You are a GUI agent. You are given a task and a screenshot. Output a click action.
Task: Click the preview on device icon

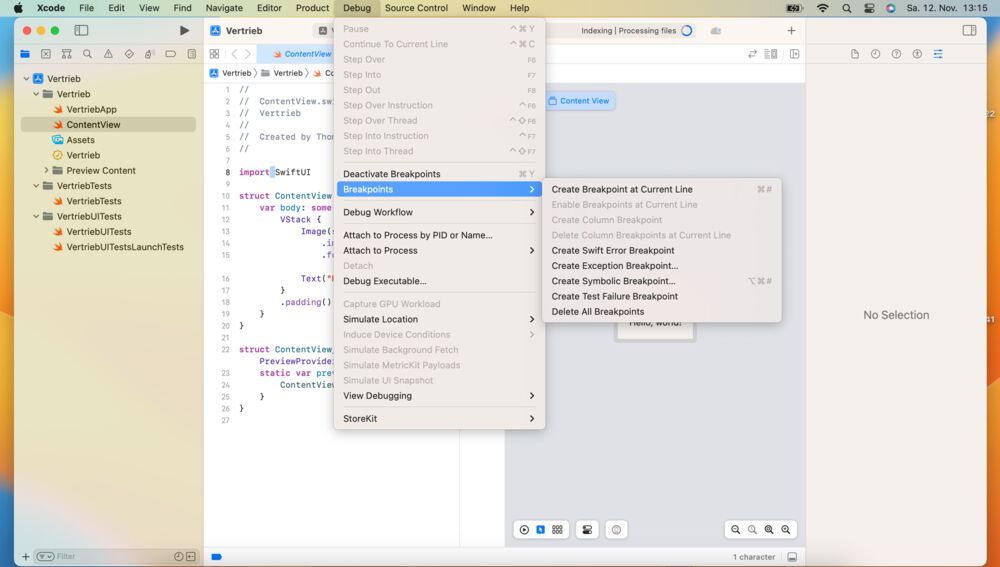pos(616,529)
